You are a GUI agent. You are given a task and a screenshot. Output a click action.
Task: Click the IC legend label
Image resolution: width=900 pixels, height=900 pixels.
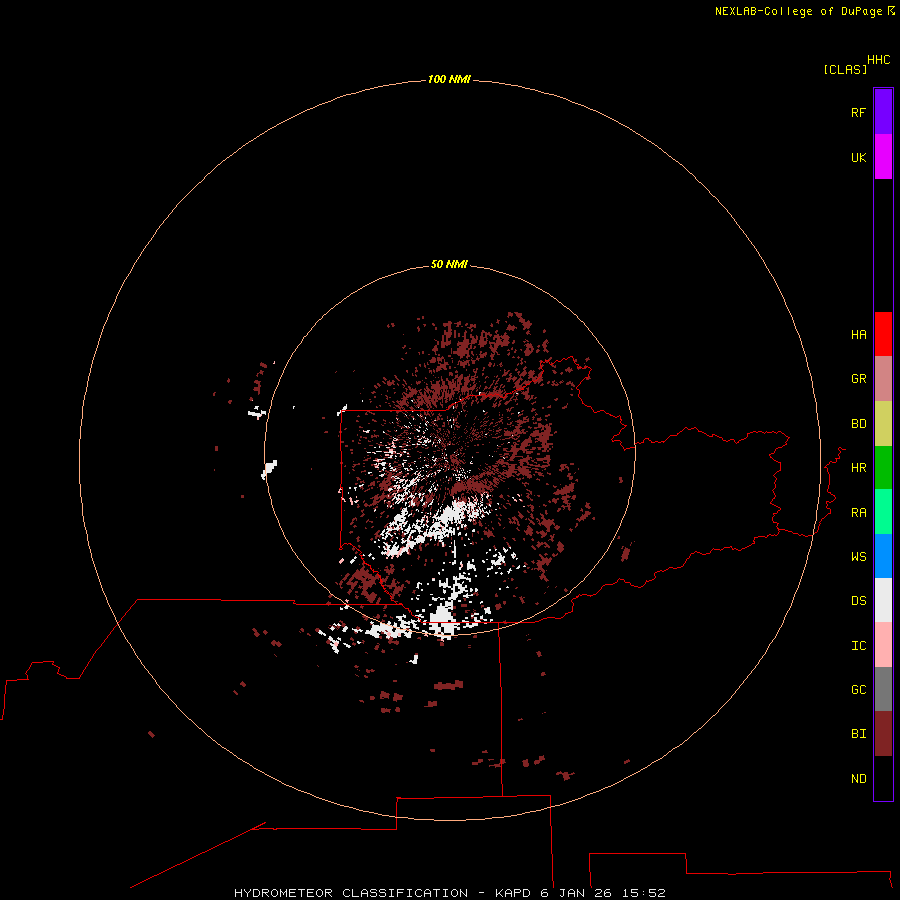[x=858, y=646]
